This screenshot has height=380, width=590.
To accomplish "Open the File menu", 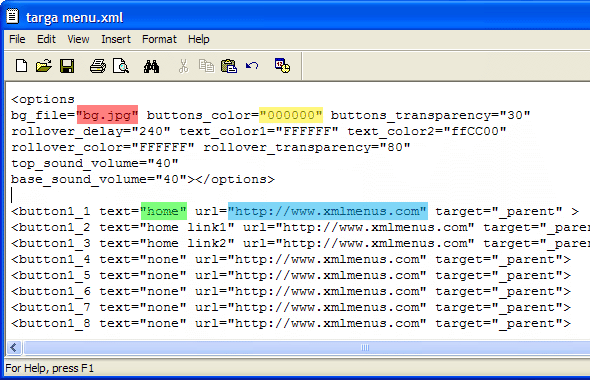I will [x=17, y=39].
